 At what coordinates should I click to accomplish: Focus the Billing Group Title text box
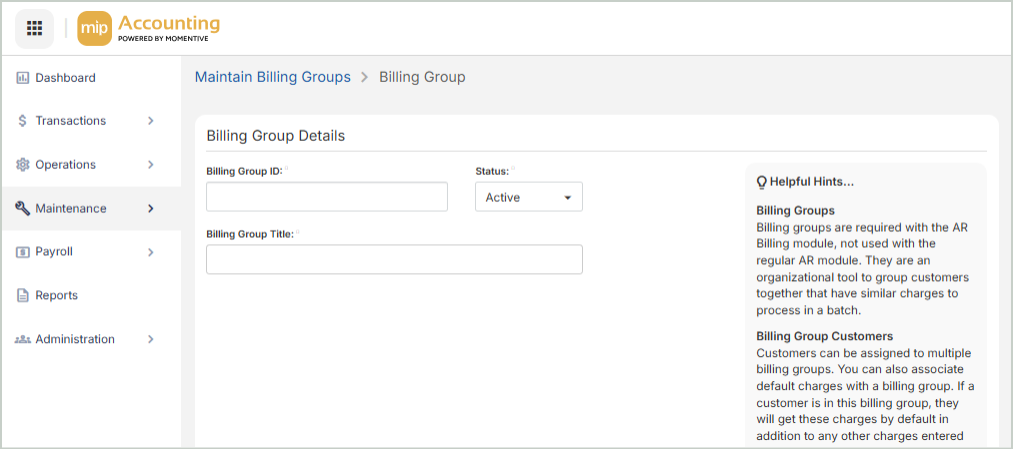[394, 259]
